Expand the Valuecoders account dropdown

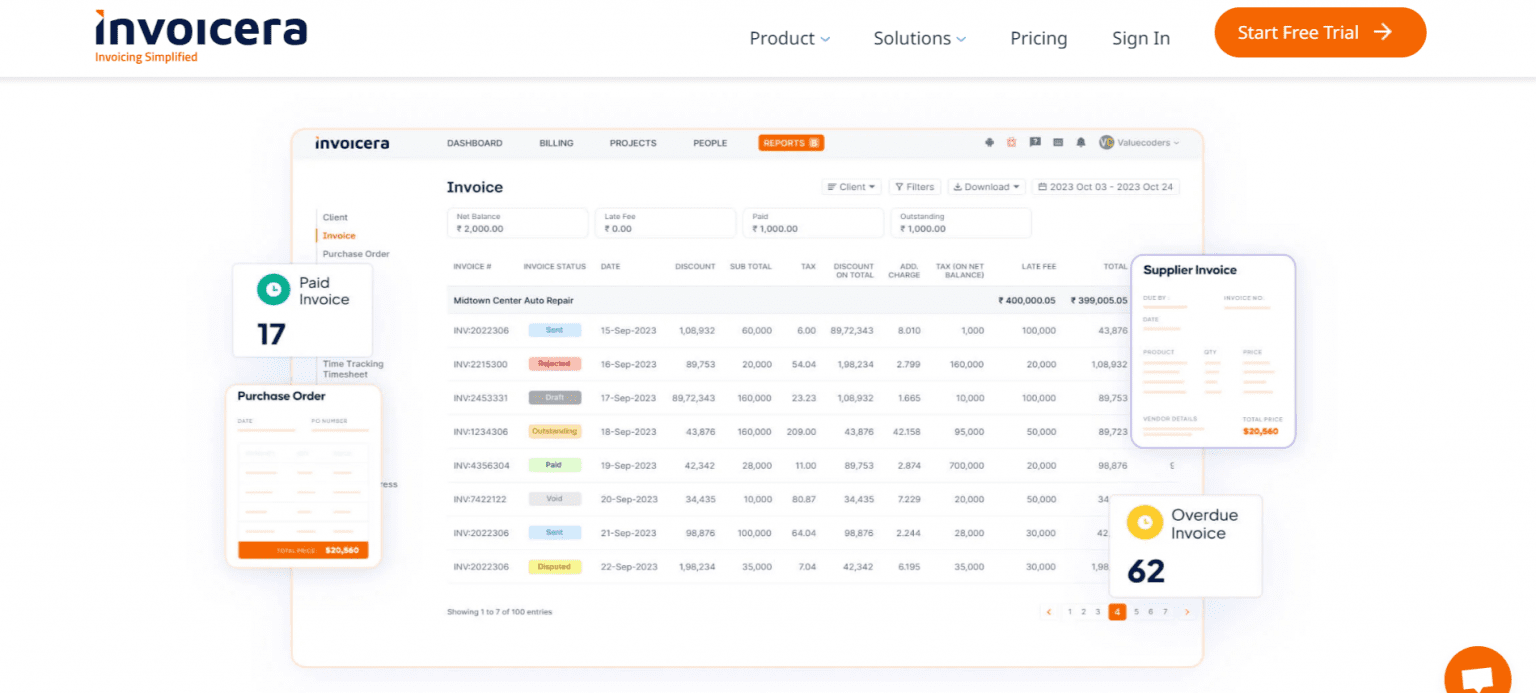click(1140, 143)
